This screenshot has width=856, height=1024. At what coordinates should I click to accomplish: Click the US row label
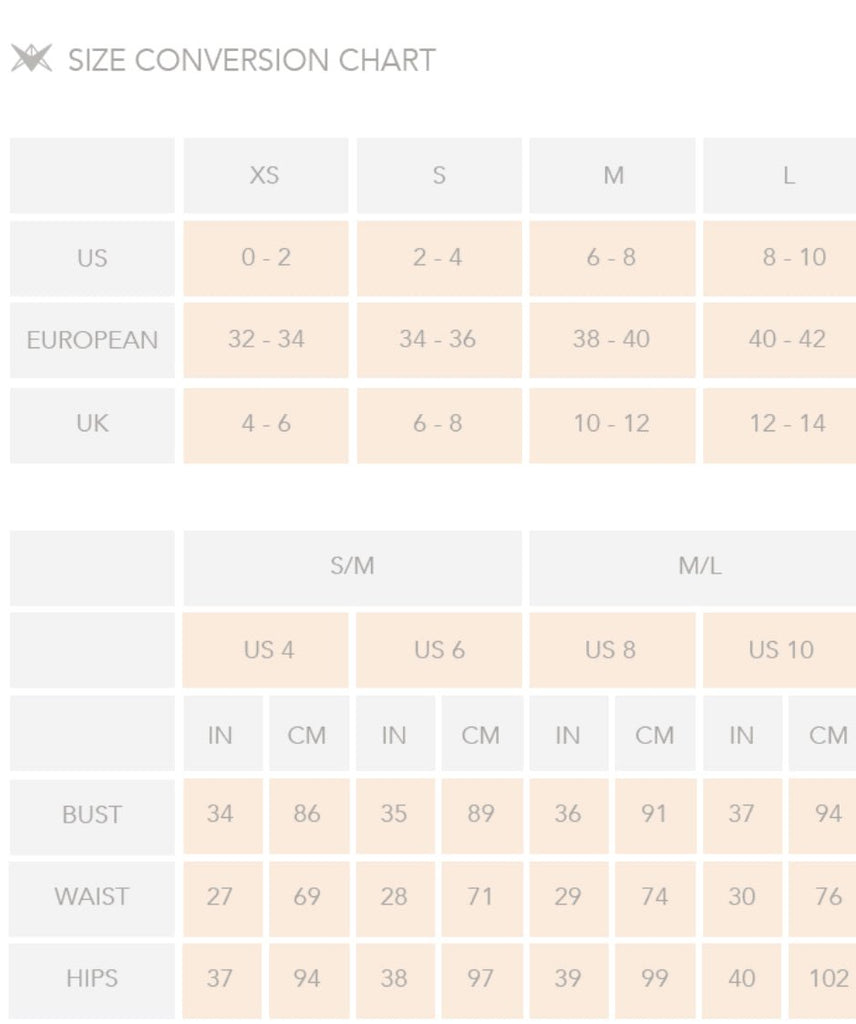pyautogui.click(x=92, y=258)
